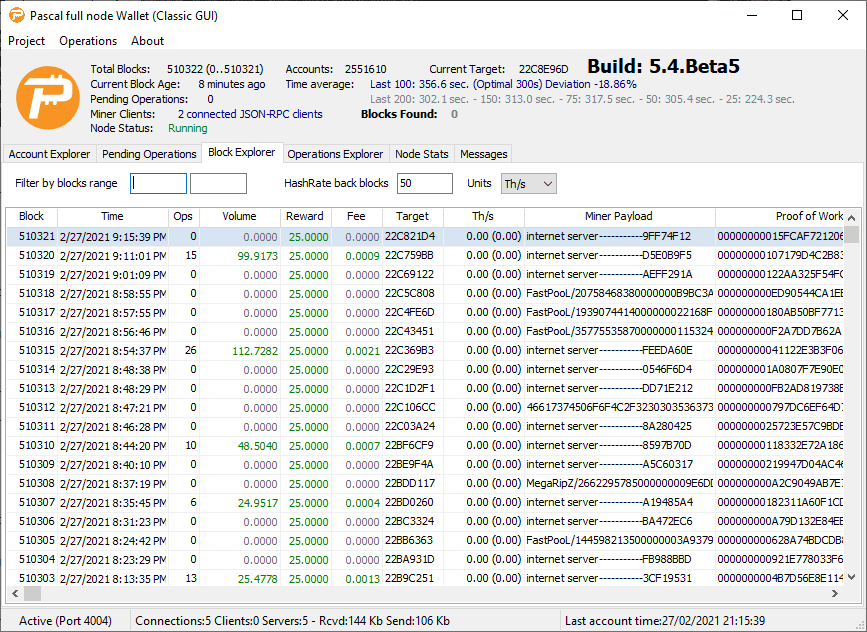Click the MegaRipZ miner payload cell

(619, 484)
